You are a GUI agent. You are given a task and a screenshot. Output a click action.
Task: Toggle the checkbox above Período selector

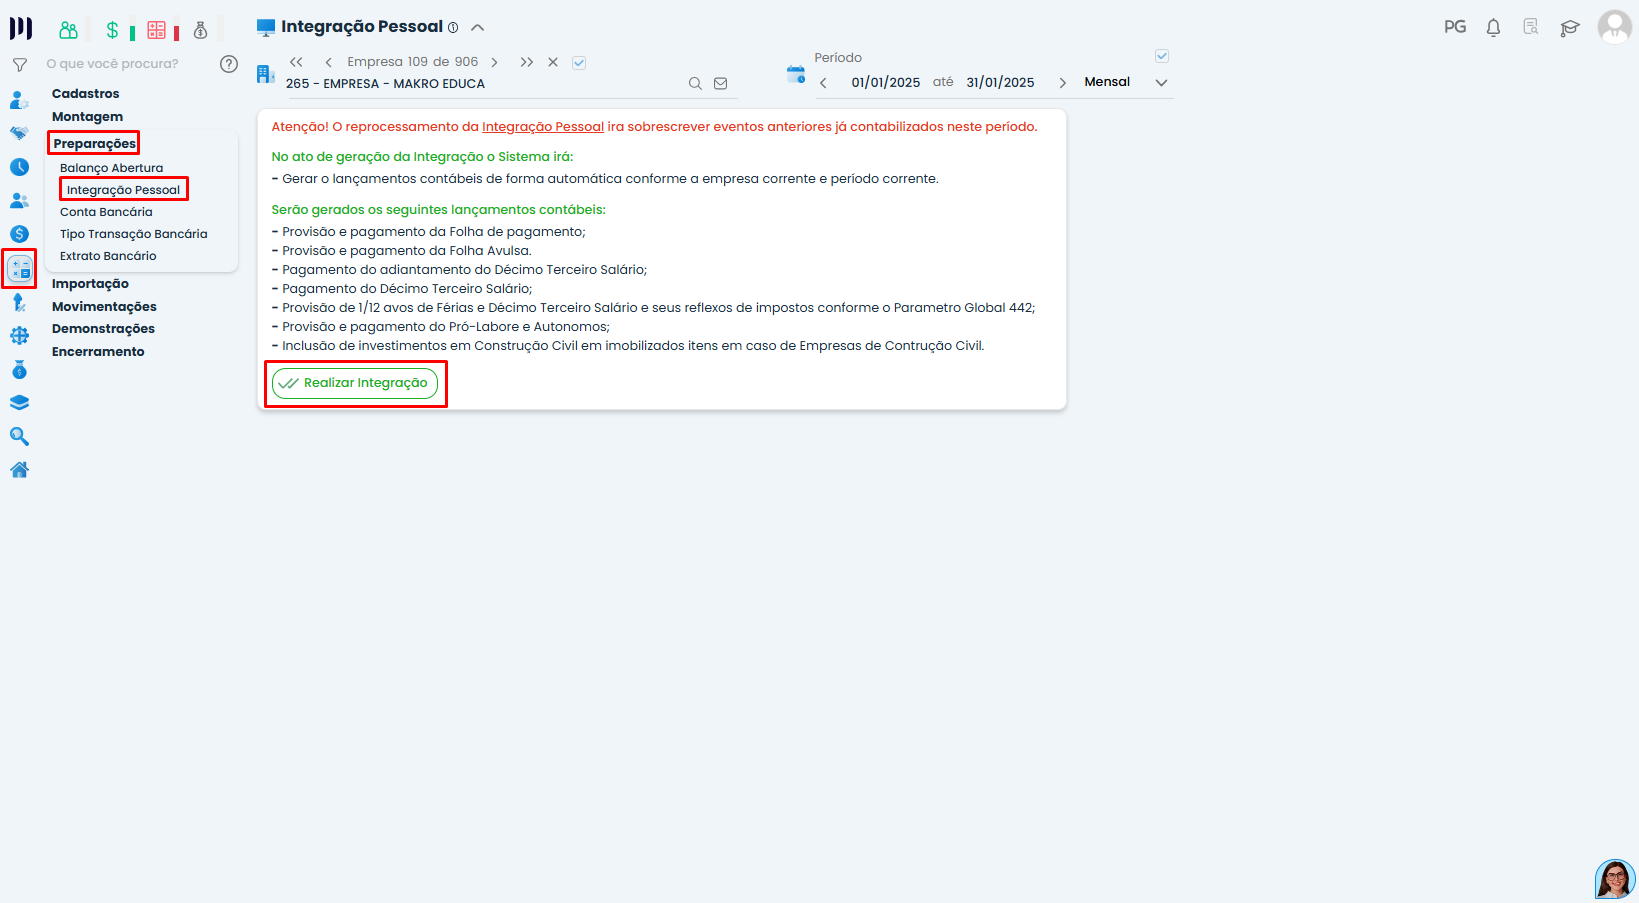click(x=1162, y=56)
